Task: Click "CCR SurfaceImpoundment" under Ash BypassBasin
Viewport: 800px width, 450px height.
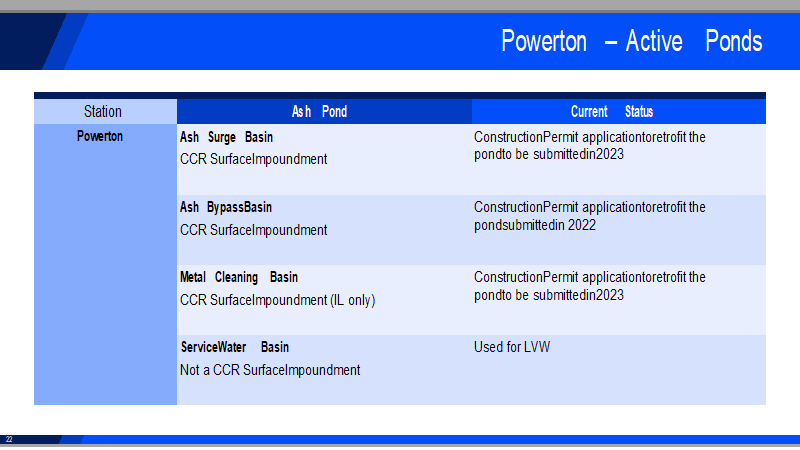Action: [x=253, y=229]
